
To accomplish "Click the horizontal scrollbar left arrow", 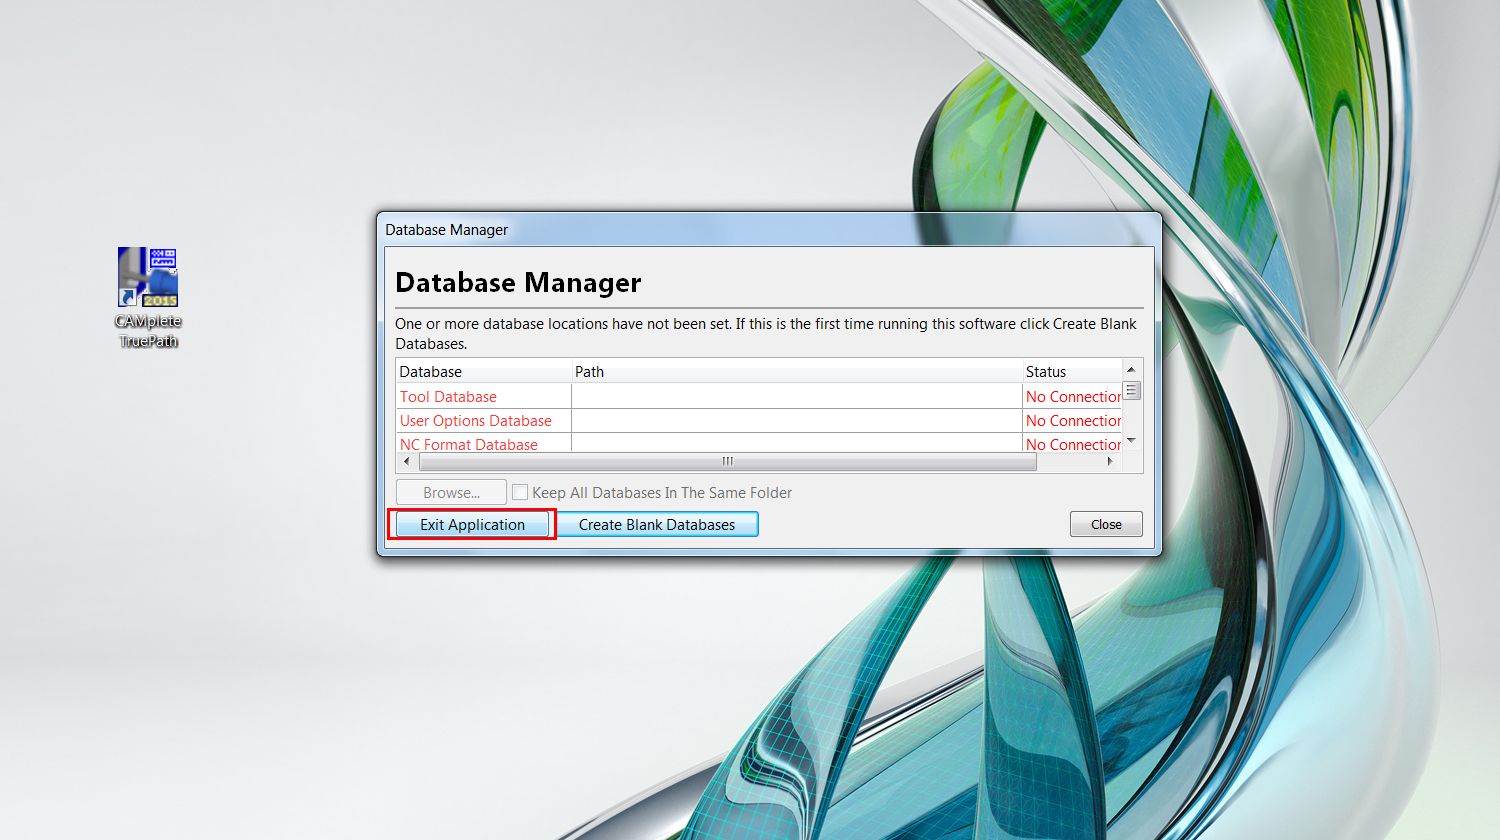I will point(406,462).
